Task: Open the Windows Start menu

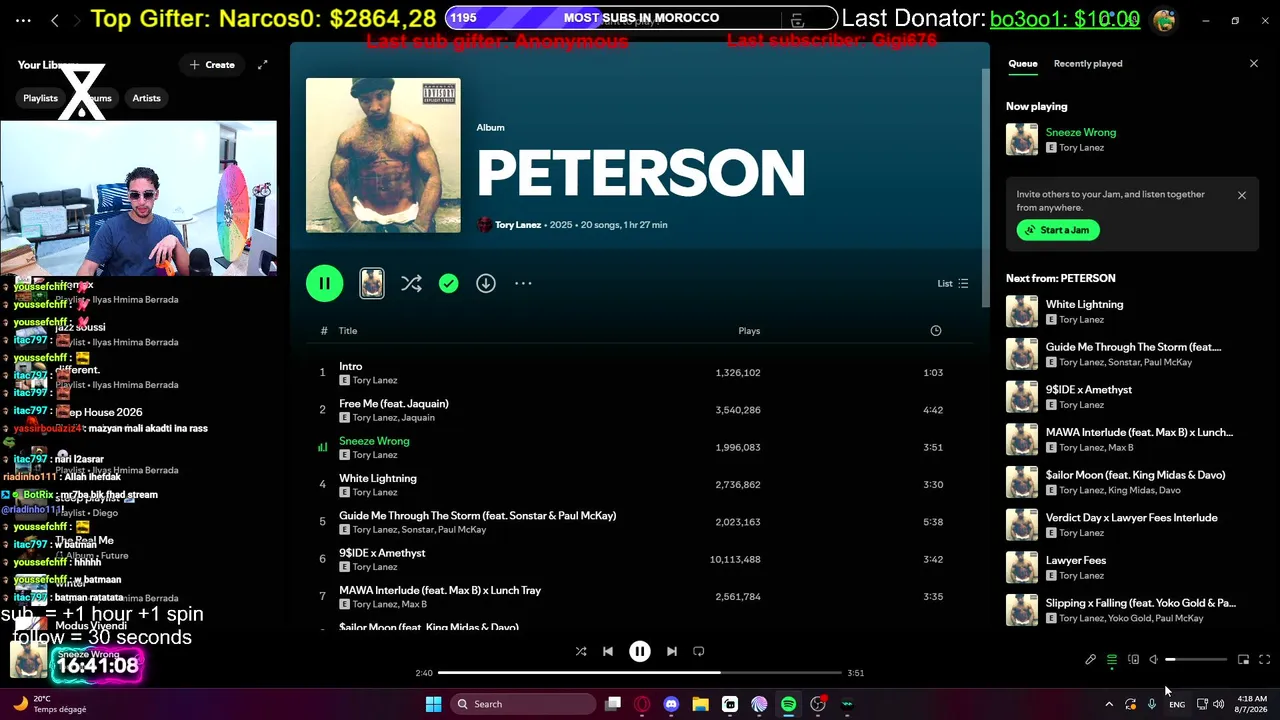Action: [433, 704]
